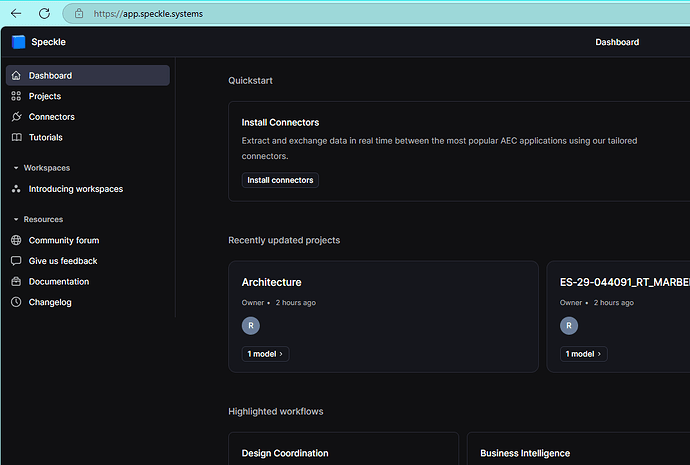The image size is (690, 465).
Task: Click chevron on ES-29-044091's 1 model button
Action: tap(599, 354)
